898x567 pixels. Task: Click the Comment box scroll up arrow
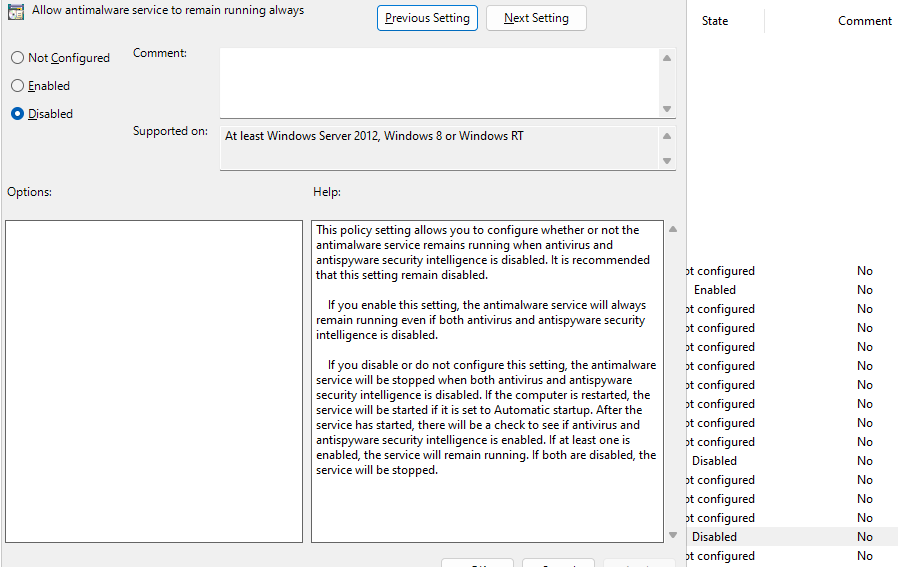tap(667, 58)
